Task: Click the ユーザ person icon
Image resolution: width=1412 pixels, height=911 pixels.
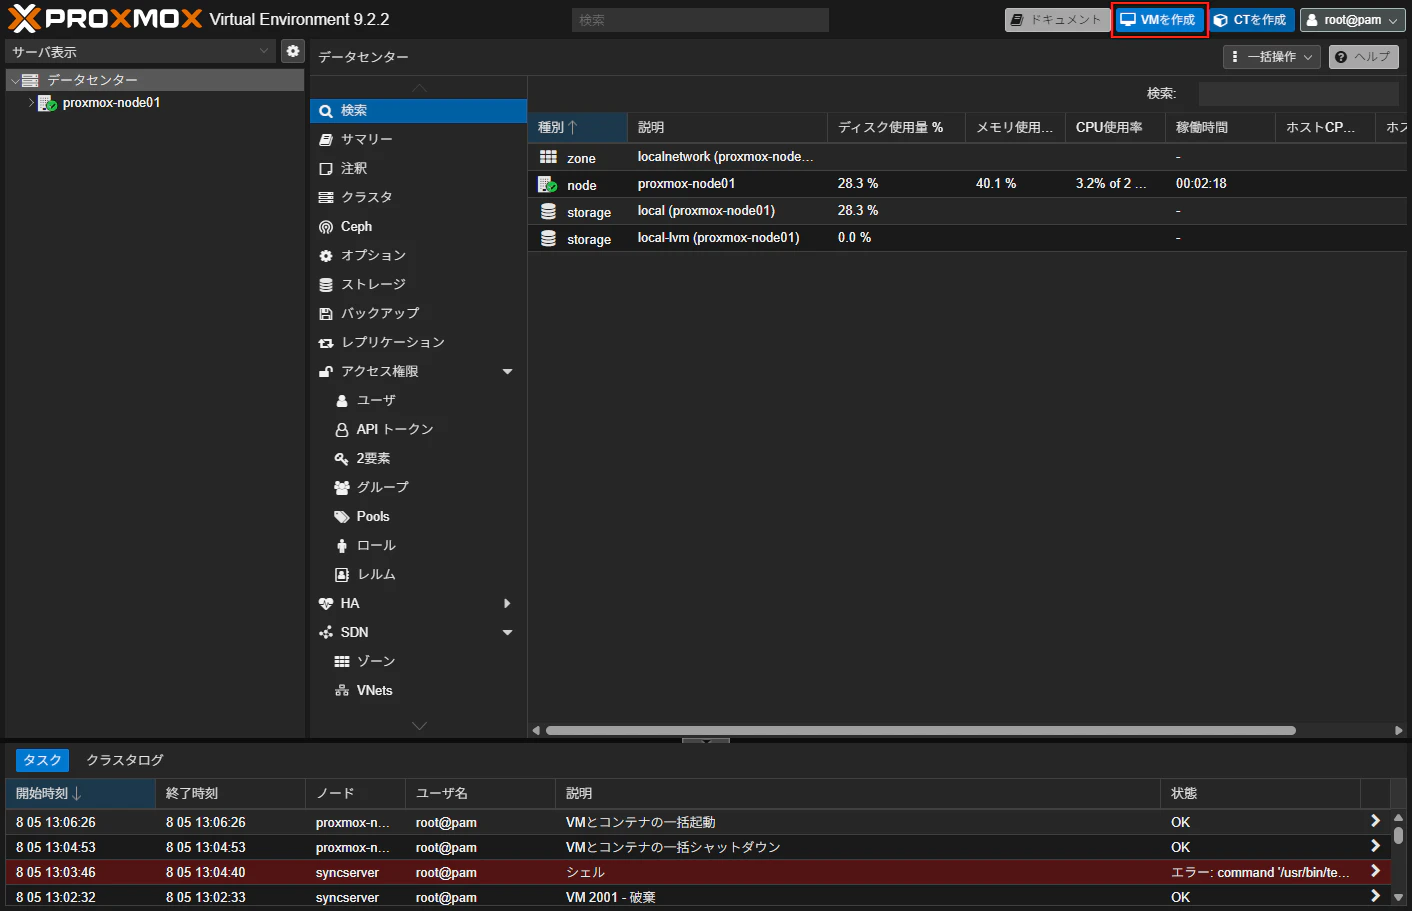Action: tap(342, 401)
